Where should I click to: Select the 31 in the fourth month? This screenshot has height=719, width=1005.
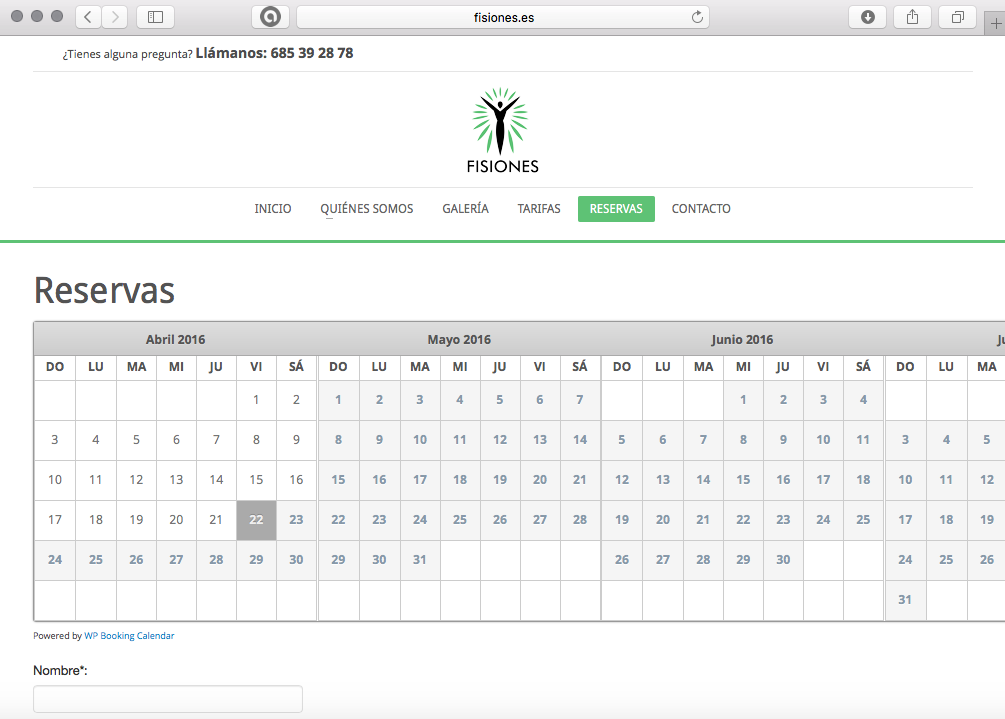pyautogui.click(x=905, y=600)
